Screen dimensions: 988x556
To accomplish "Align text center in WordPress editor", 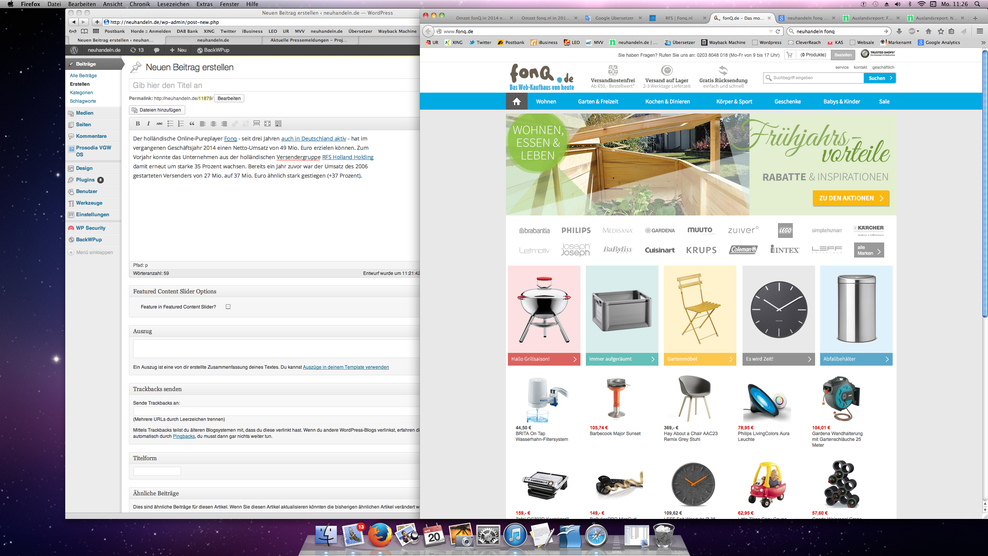I will pyautogui.click(x=213, y=124).
